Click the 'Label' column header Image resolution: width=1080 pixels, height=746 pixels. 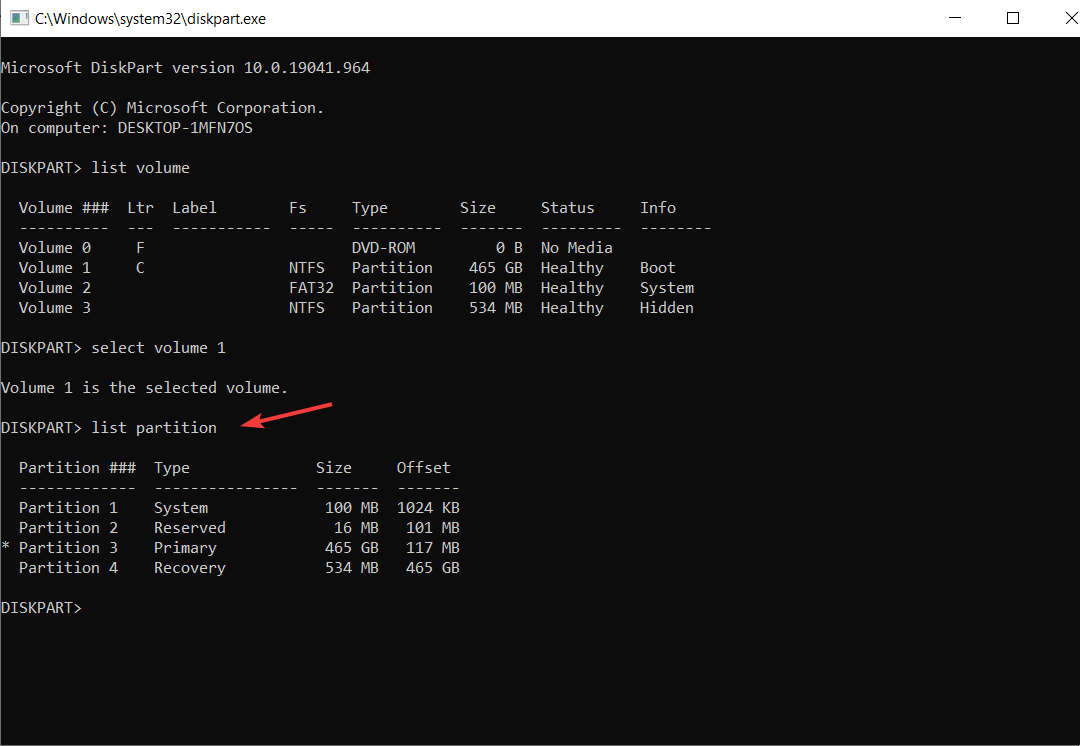pos(194,207)
